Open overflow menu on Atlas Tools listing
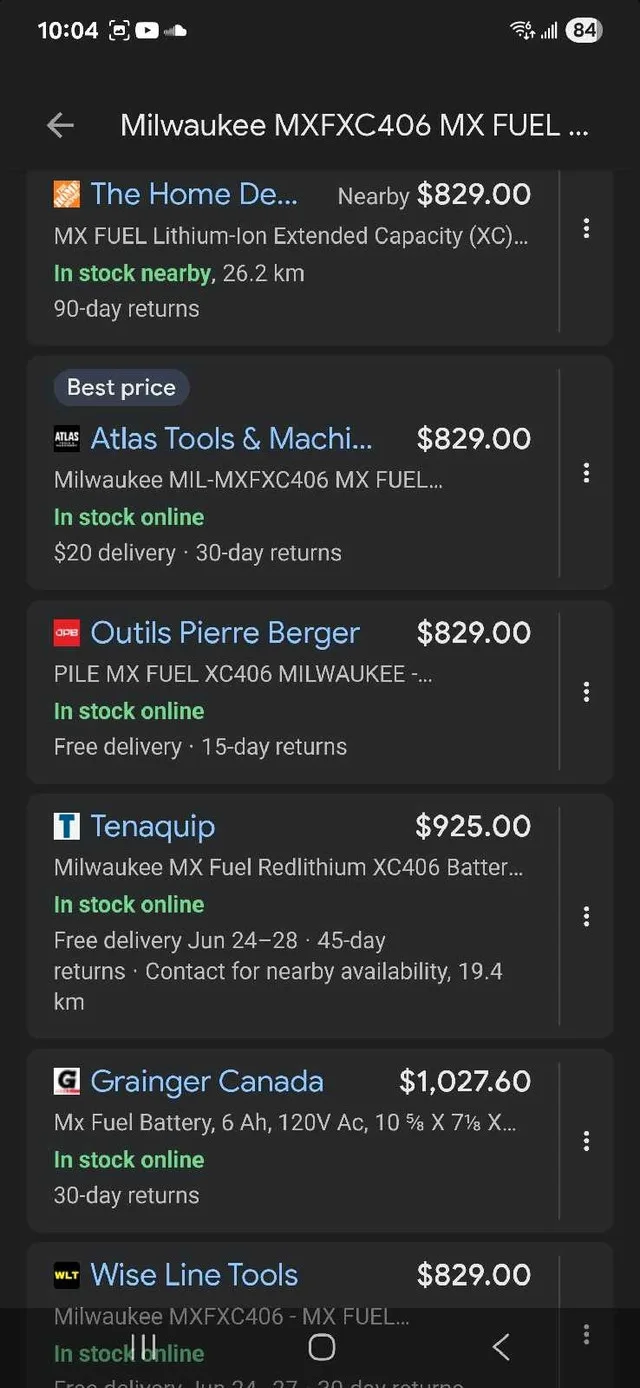Viewport: 640px width, 1388px height. 586,473
